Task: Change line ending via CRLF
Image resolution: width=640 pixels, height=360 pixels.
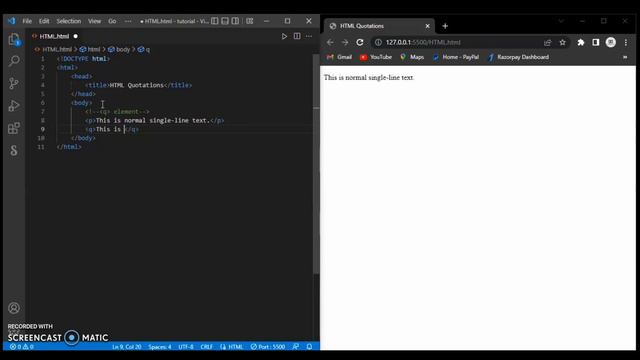Action: (x=207, y=347)
